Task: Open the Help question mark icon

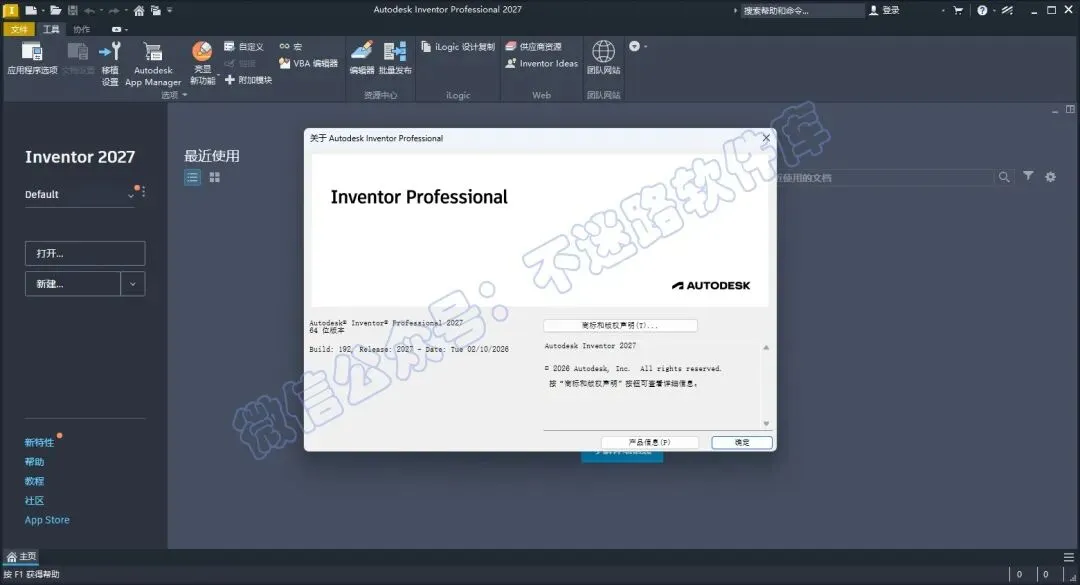Action: [982, 10]
